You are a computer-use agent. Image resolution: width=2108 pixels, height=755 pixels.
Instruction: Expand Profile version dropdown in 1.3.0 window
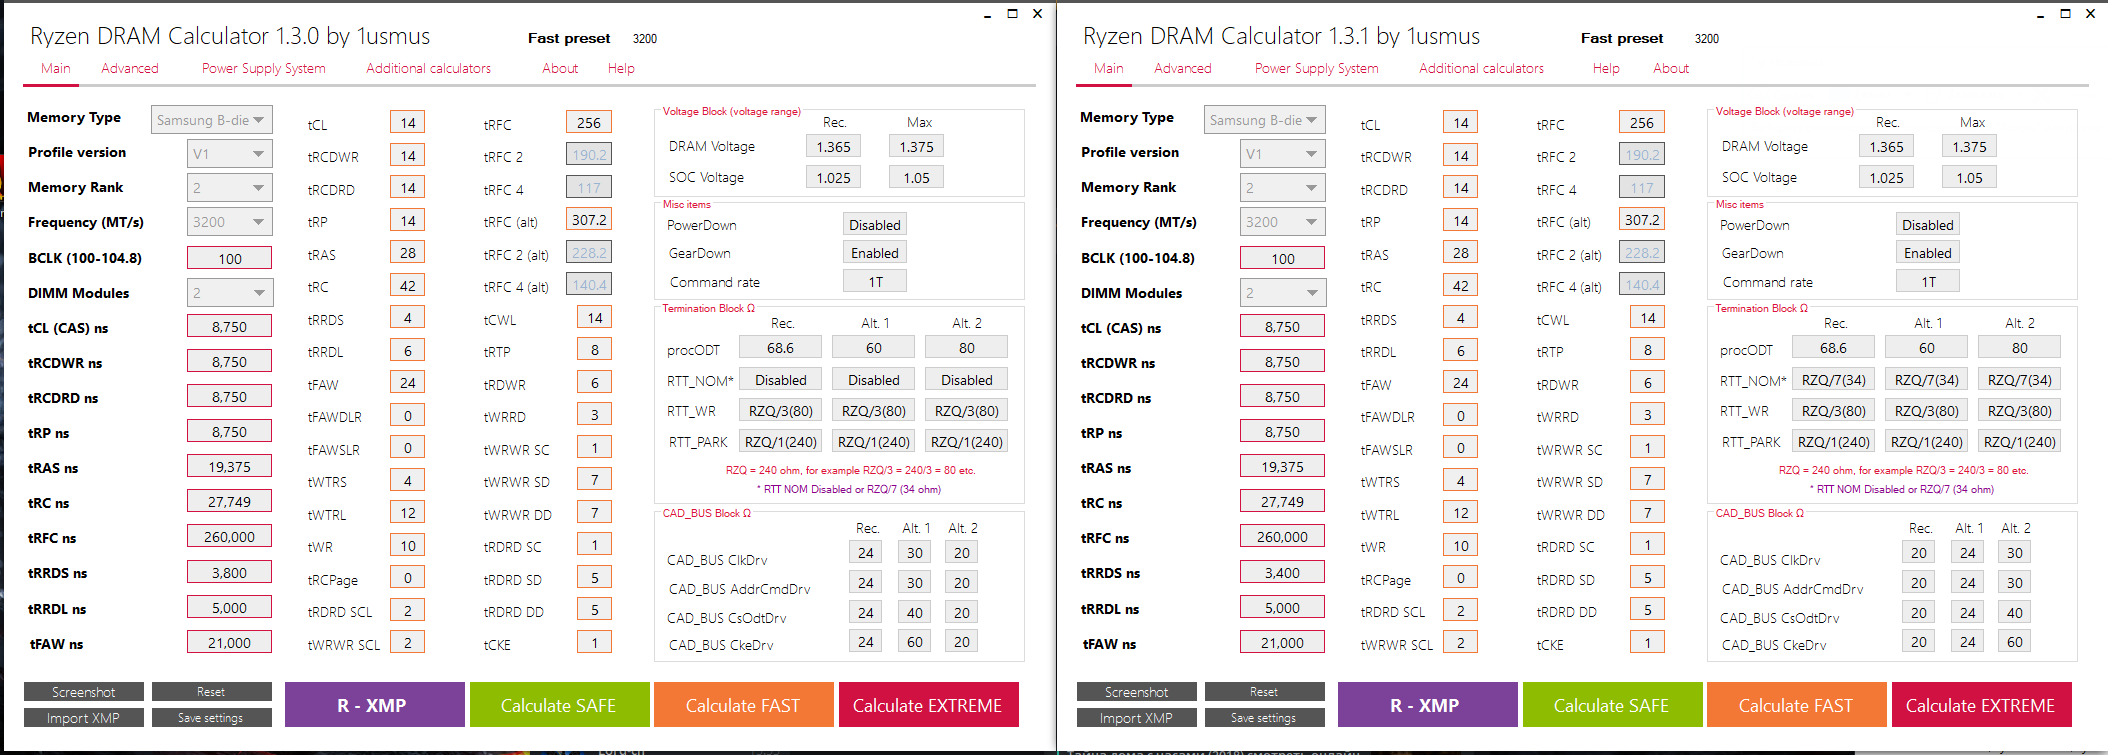[x=229, y=154]
